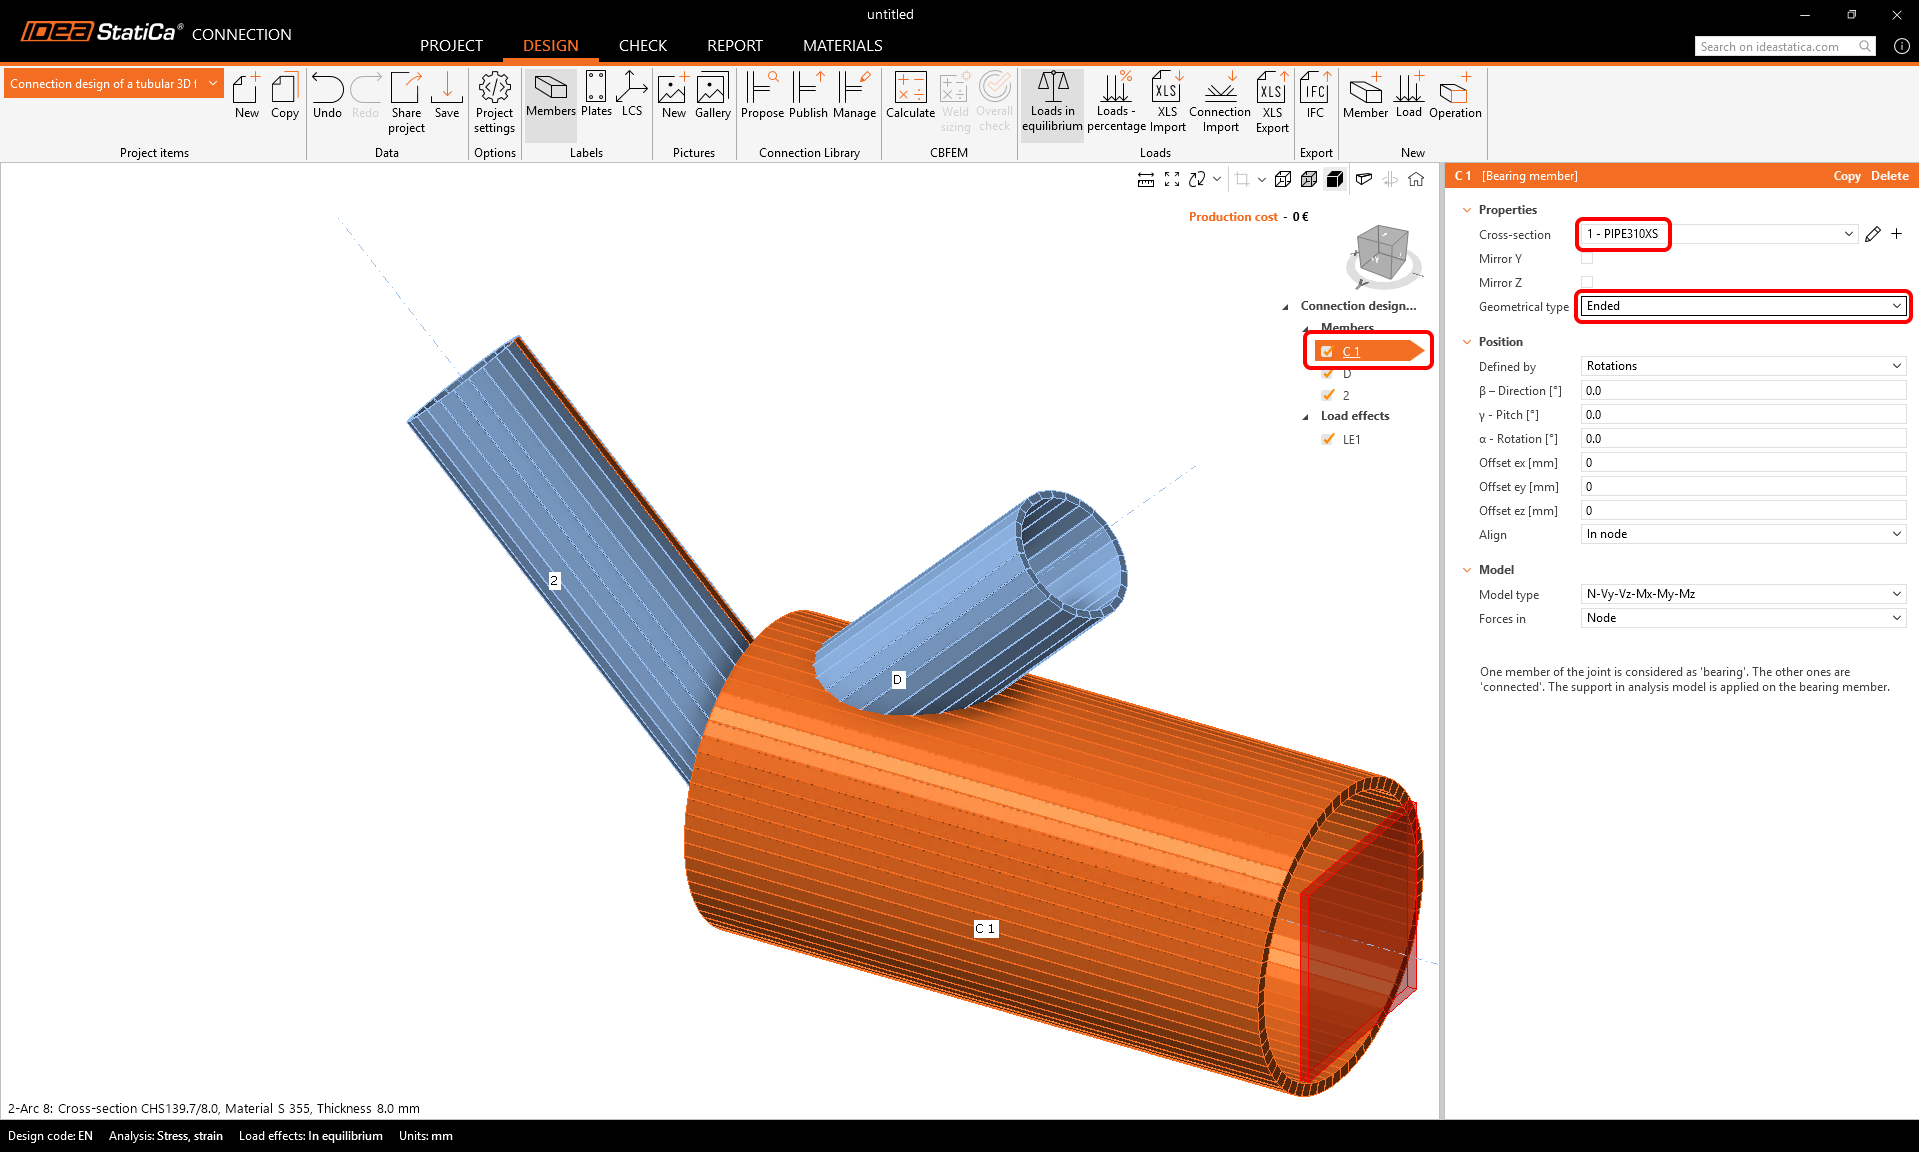
Task: Toggle visibility checkbox for member 2
Action: tap(1328, 395)
